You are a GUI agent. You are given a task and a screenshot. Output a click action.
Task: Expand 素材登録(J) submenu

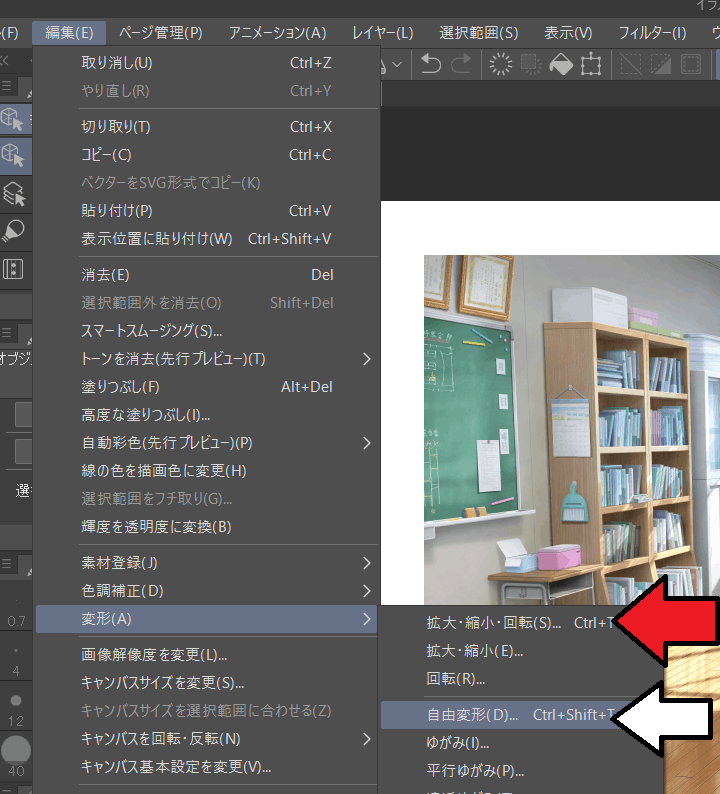coord(207,563)
